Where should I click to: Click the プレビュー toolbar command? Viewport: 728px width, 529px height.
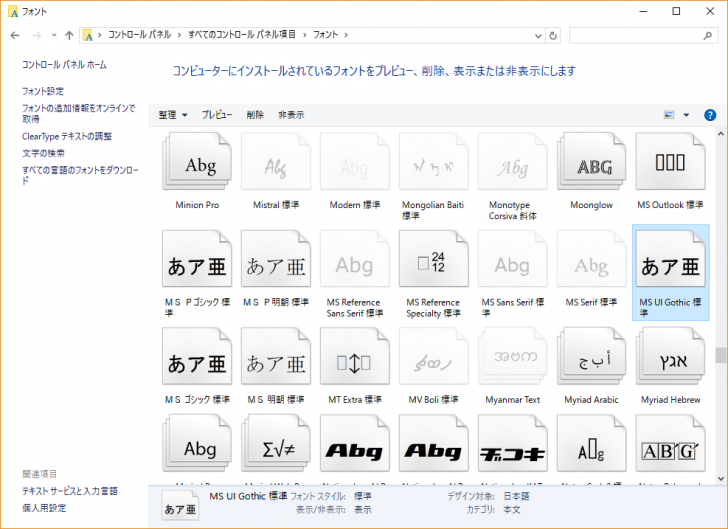(217, 115)
